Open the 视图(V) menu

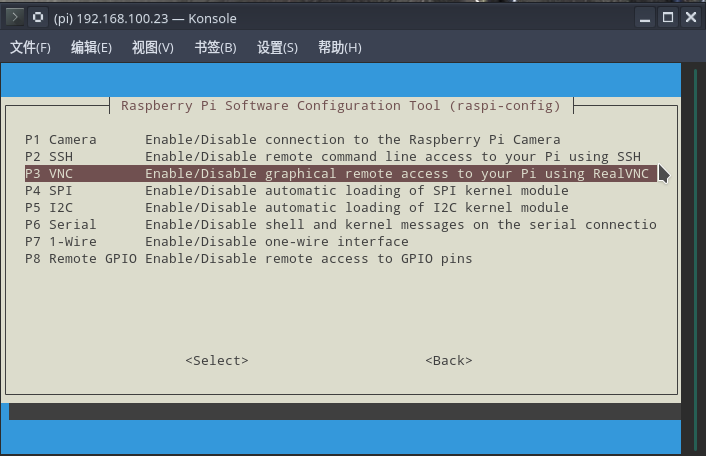coord(153,47)
